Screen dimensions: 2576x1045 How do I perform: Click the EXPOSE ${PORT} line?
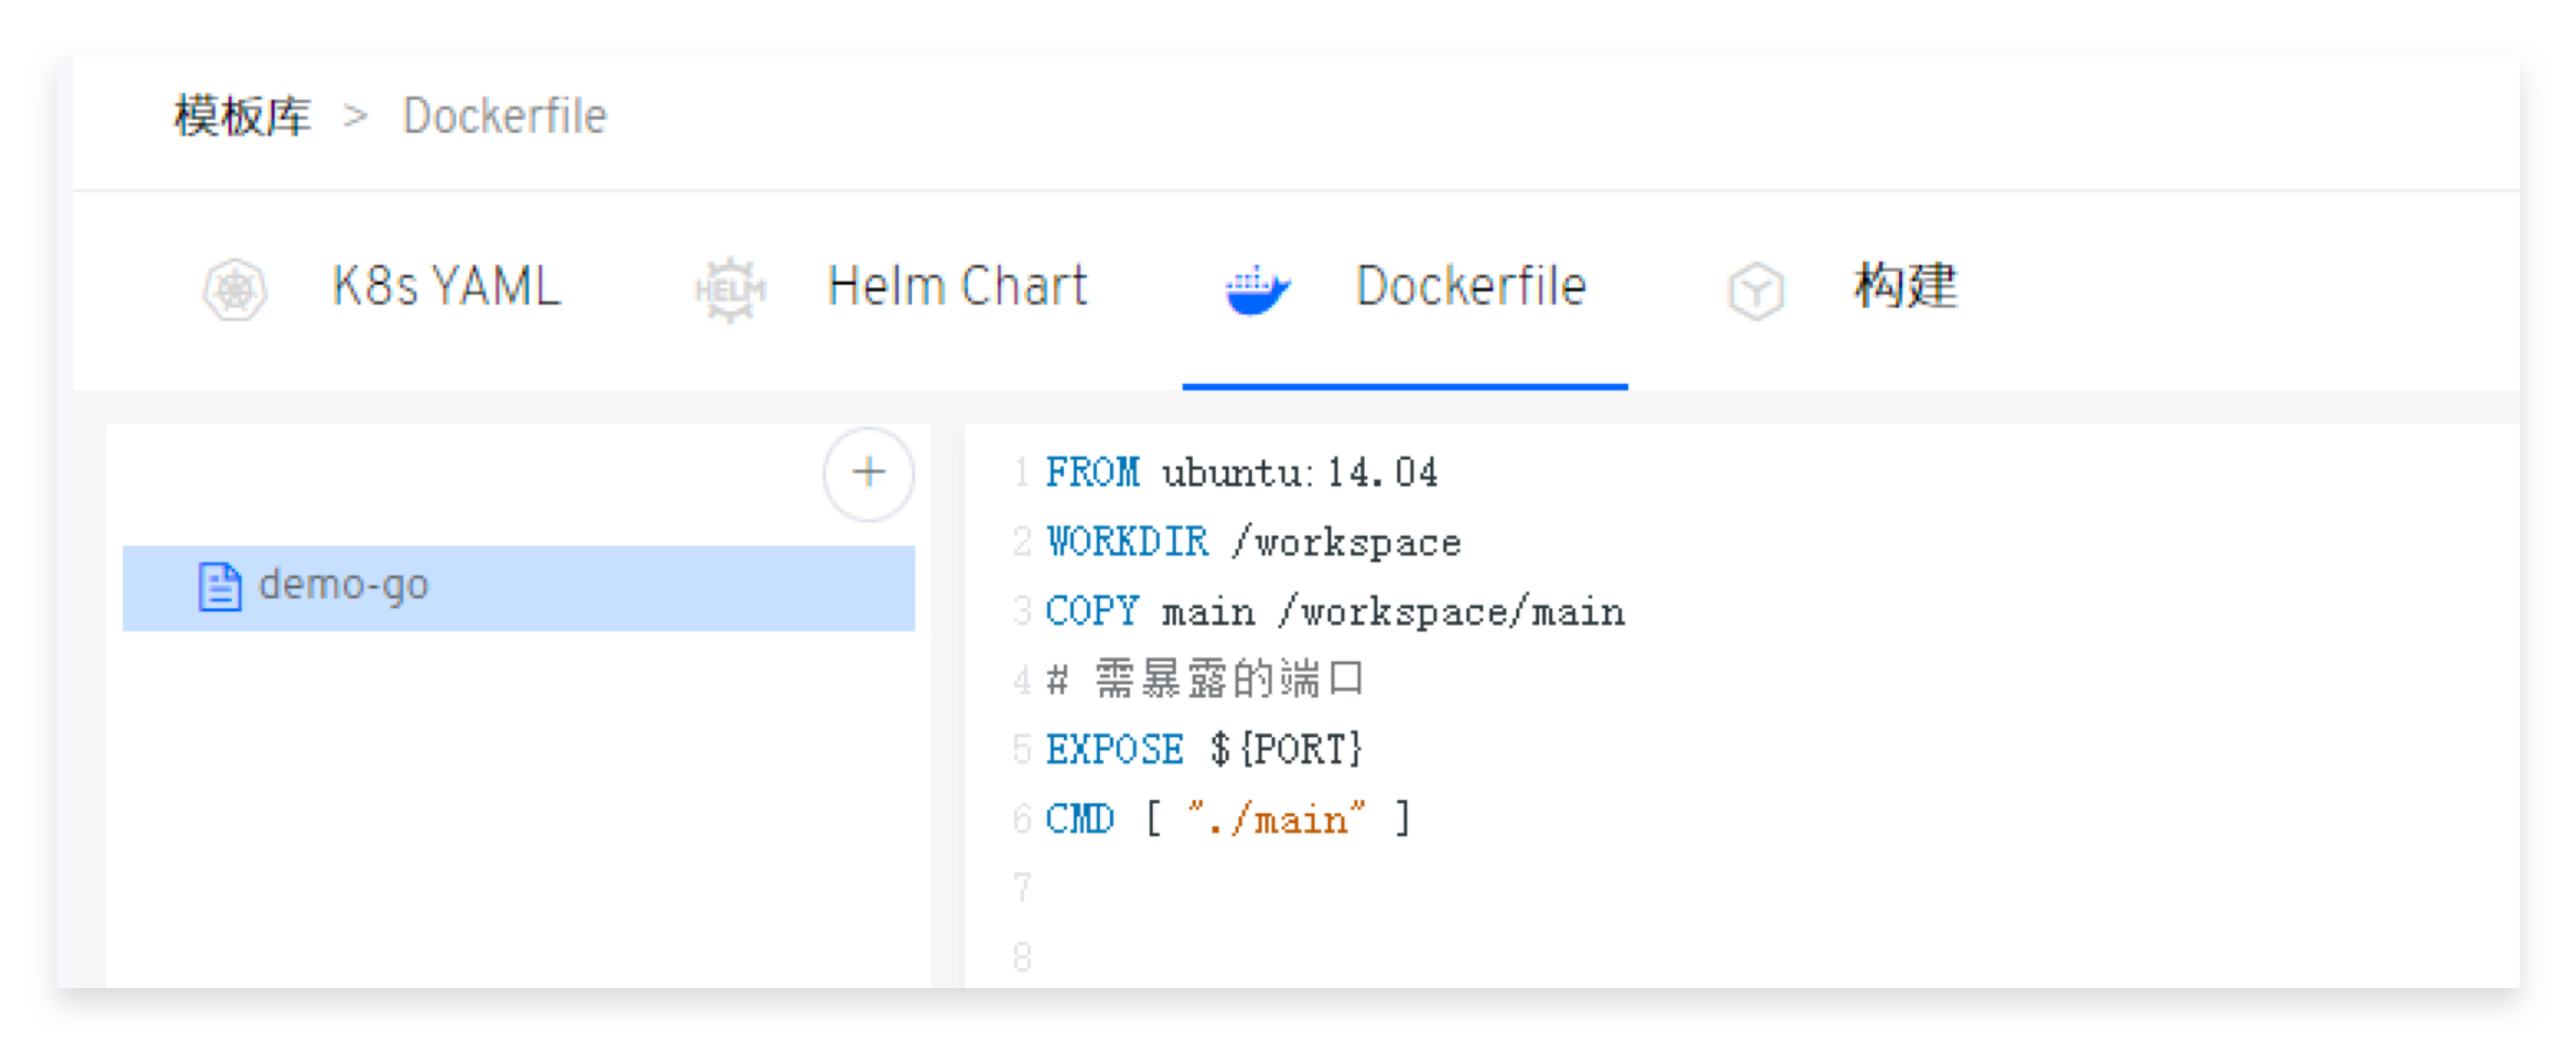(x=1203, y=750)
